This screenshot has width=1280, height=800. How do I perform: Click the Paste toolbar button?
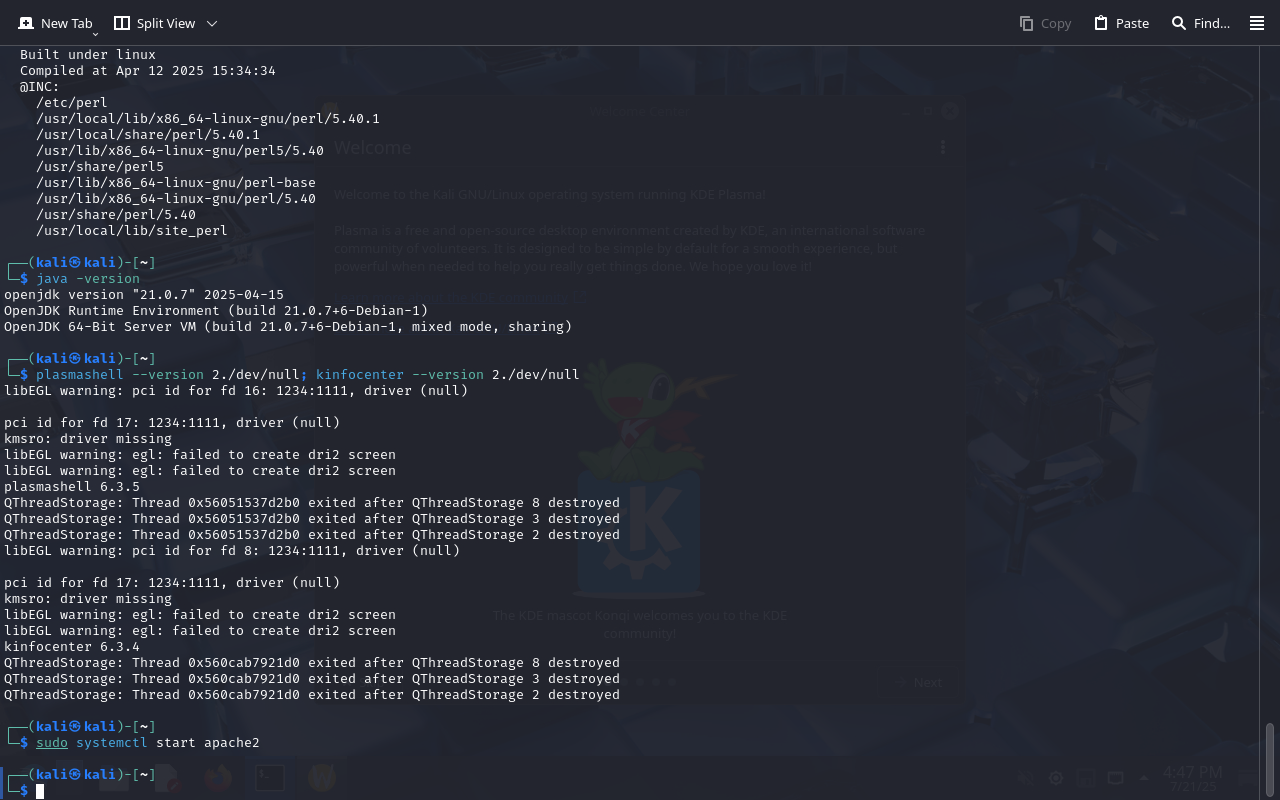tap(1121, 23)
